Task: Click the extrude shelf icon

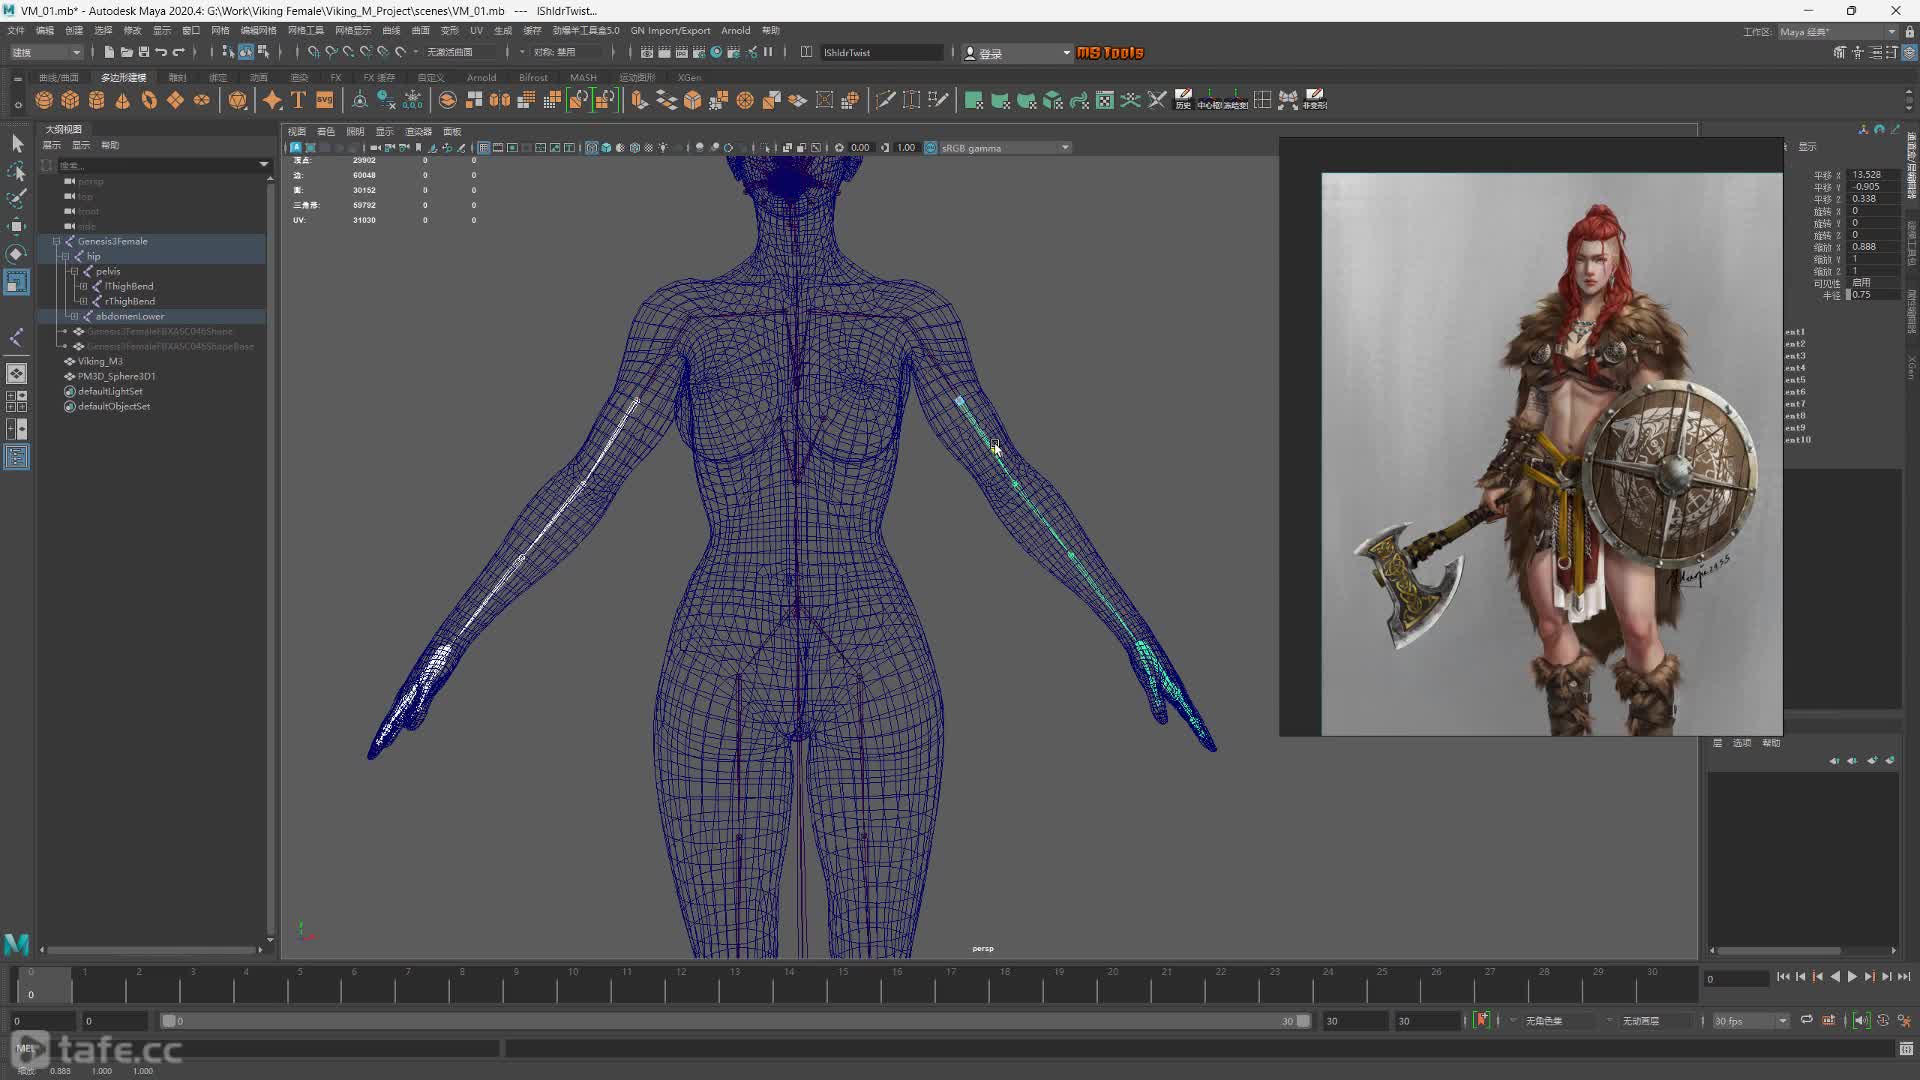Action: tap(639, 100)
